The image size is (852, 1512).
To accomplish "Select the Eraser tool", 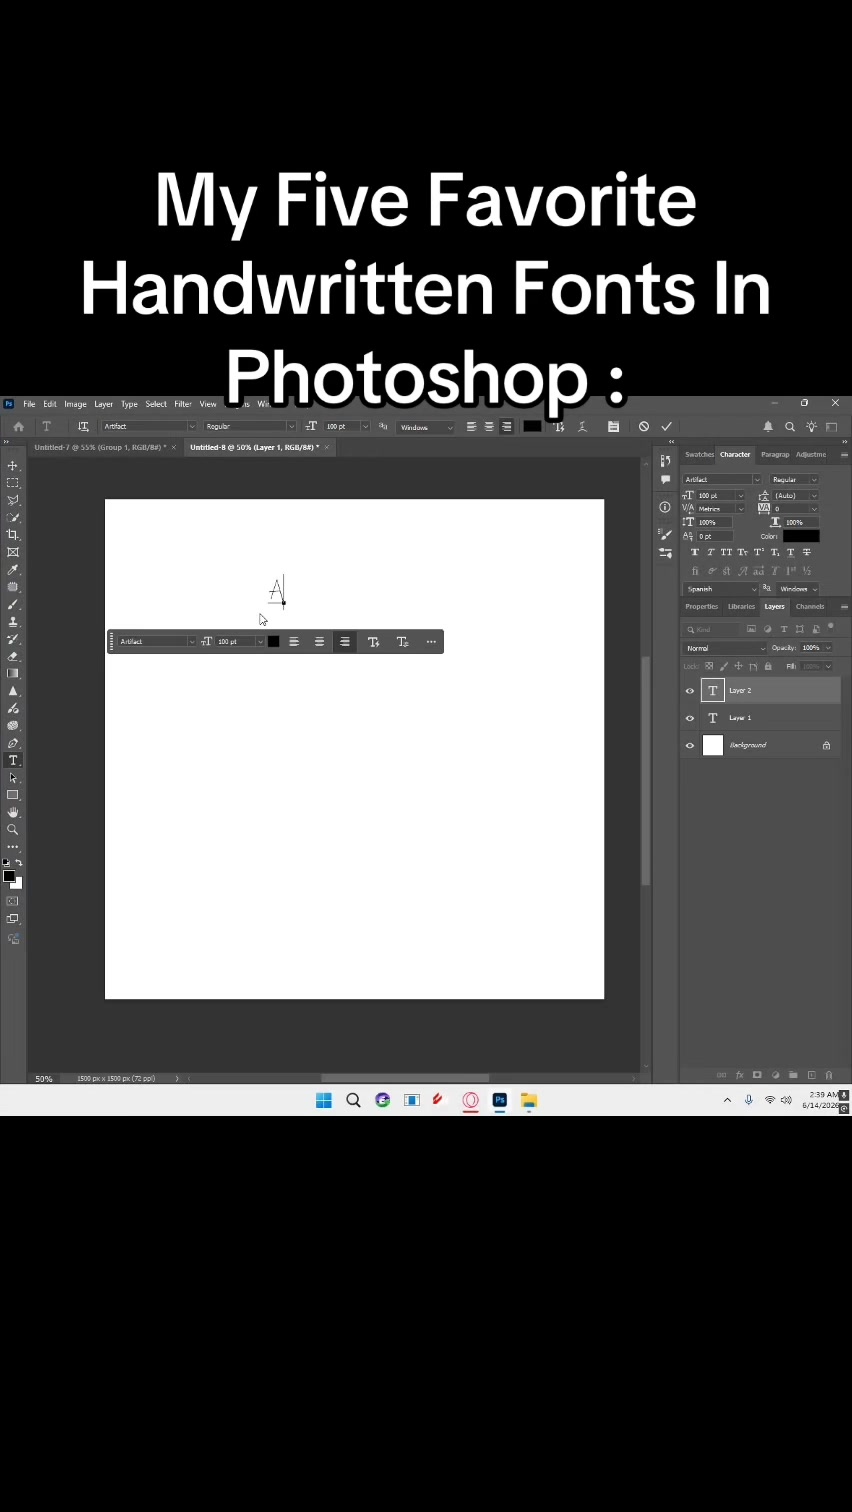I will (x=13, y=657).
